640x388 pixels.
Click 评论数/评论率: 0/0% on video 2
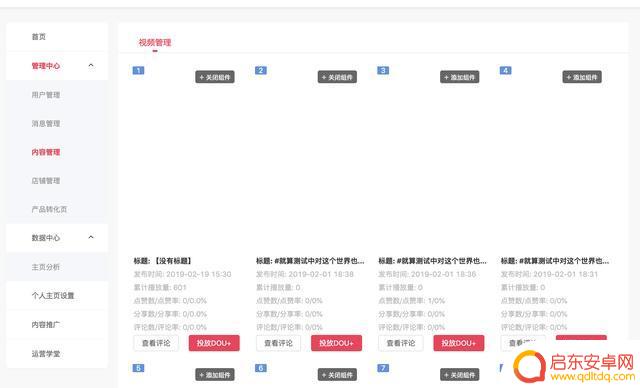coord(289,327)
